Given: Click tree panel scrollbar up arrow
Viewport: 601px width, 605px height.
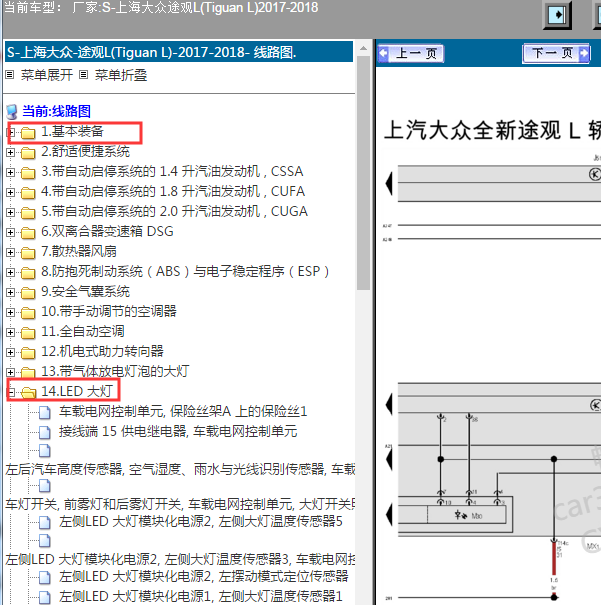Looking at the screenshot, I should [x=363, y=49].
